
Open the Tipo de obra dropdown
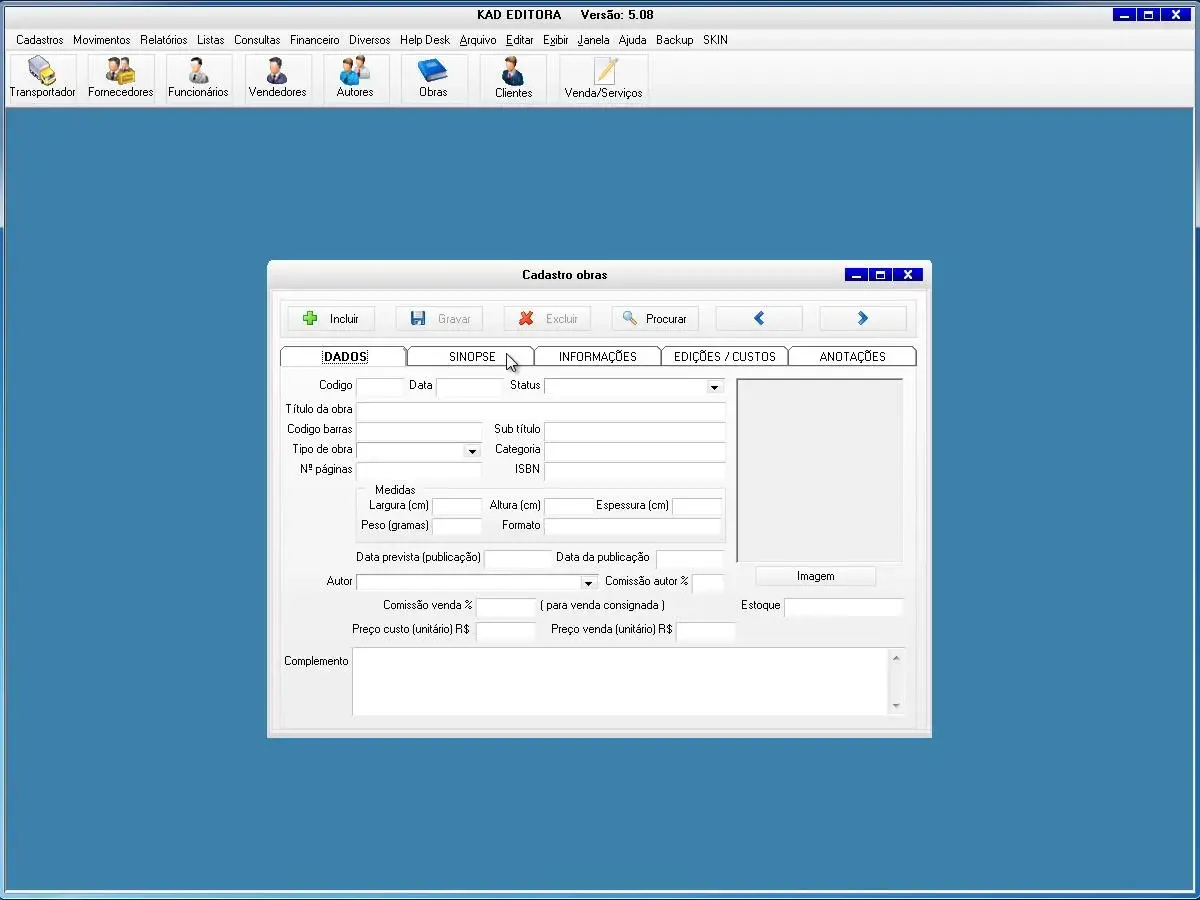coord(472,452)
